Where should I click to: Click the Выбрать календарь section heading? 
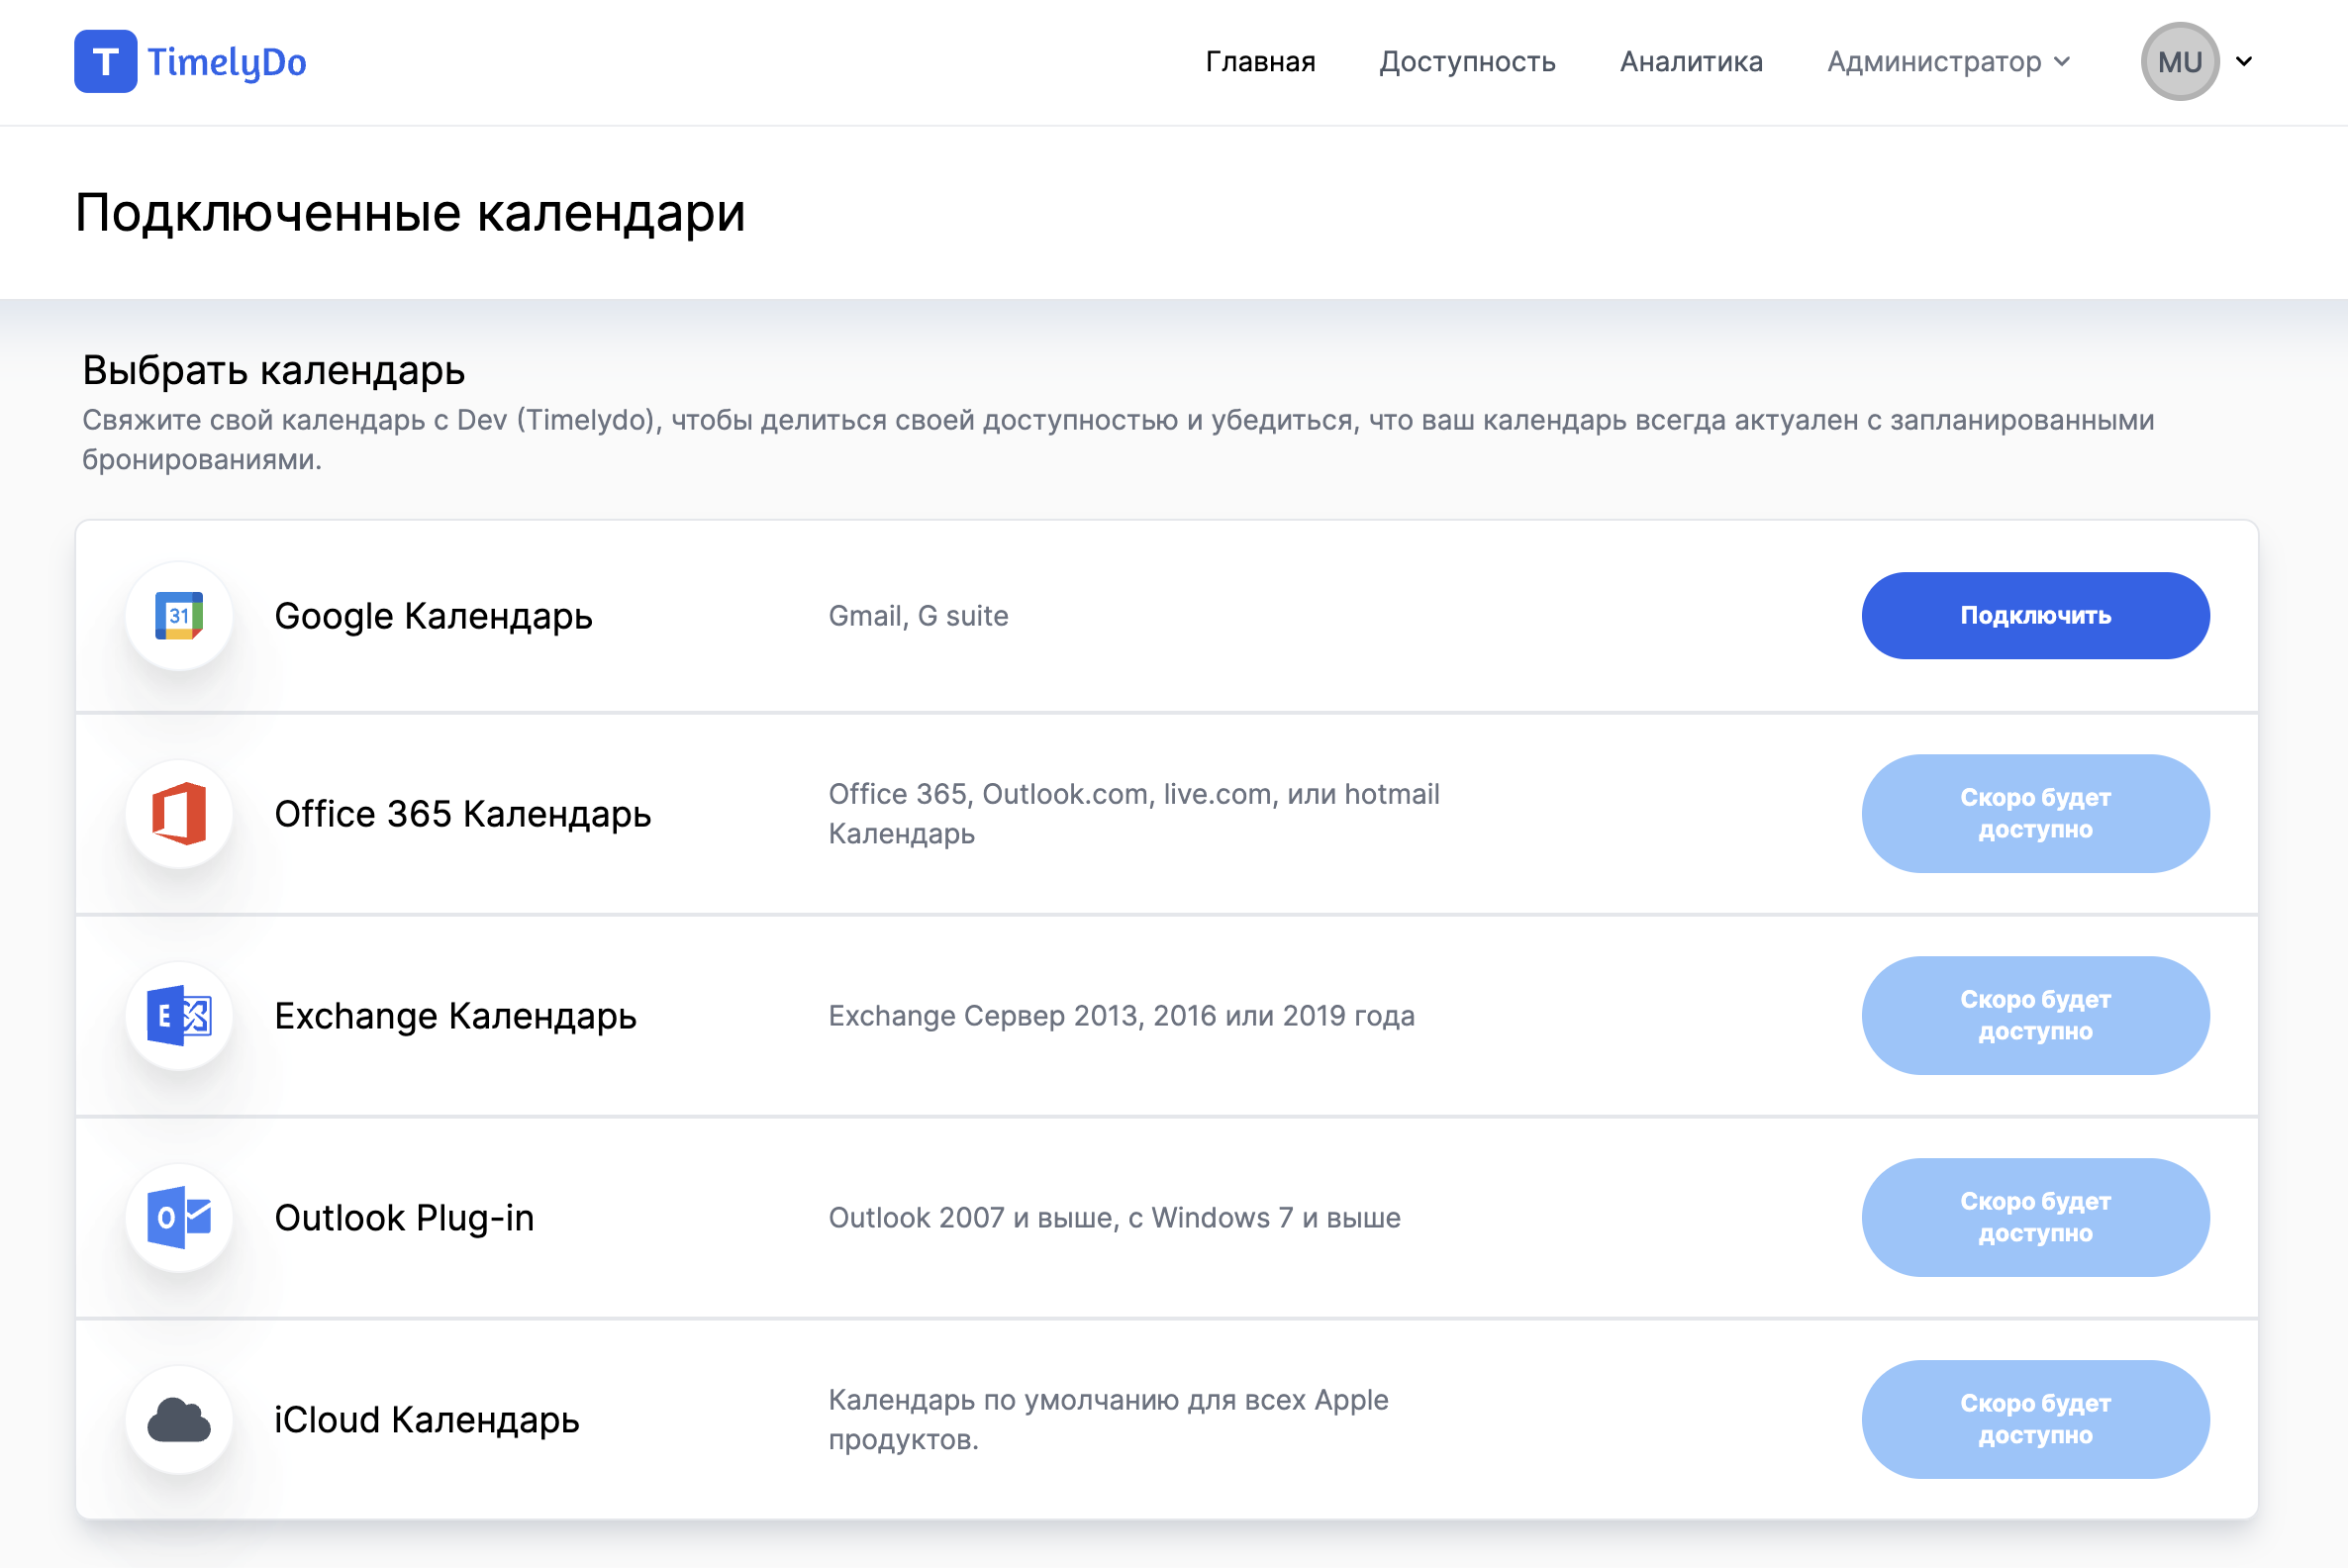pyautogui.click(x=273, y=370)
